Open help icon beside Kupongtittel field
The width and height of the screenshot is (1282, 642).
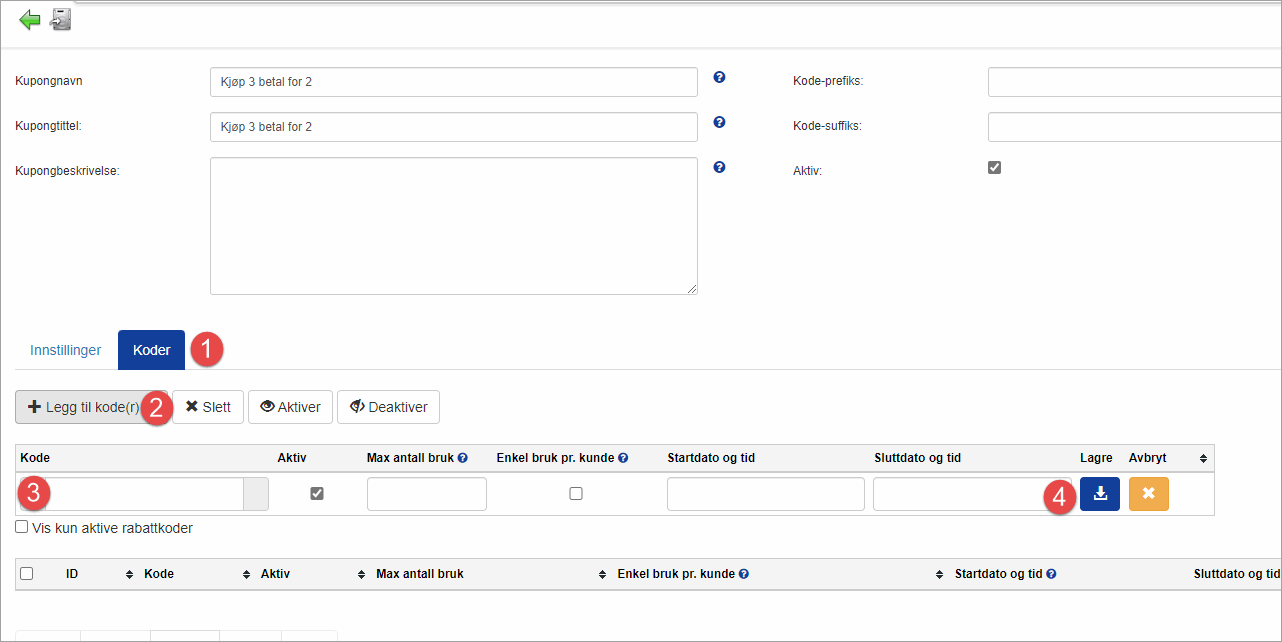tap(719, 122)
